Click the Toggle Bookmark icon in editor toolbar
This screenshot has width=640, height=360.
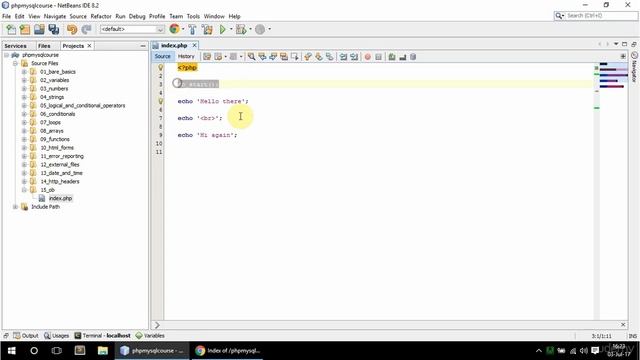pos(329,57)
